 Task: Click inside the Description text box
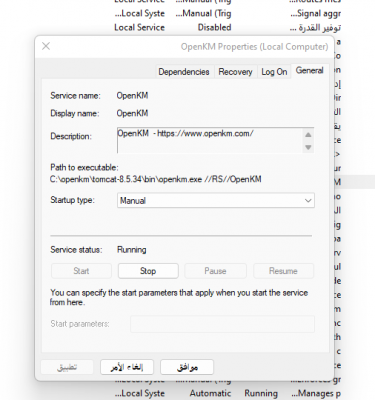click(210, 140)
